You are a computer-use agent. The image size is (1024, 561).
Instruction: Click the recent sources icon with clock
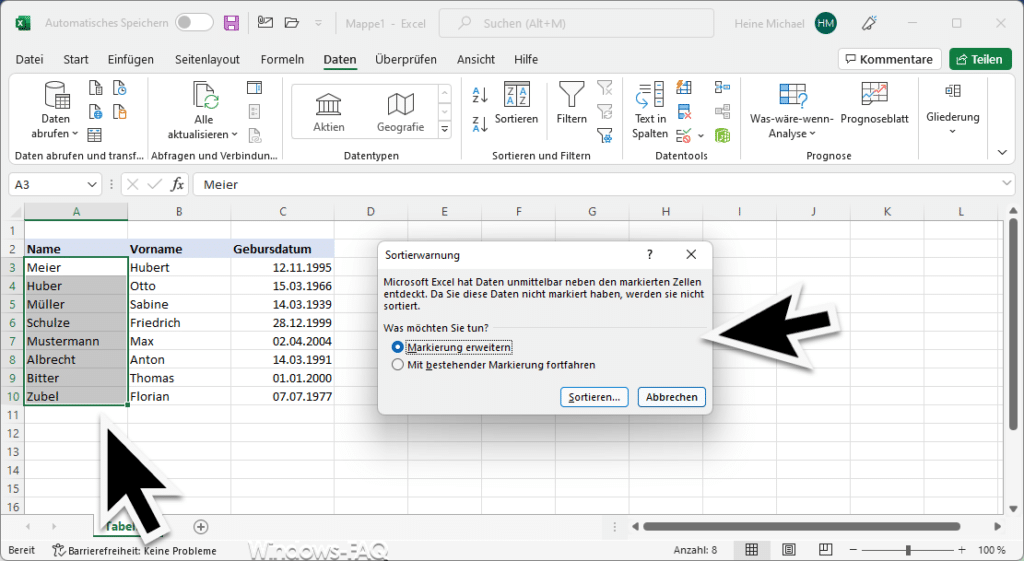[120, 88]
